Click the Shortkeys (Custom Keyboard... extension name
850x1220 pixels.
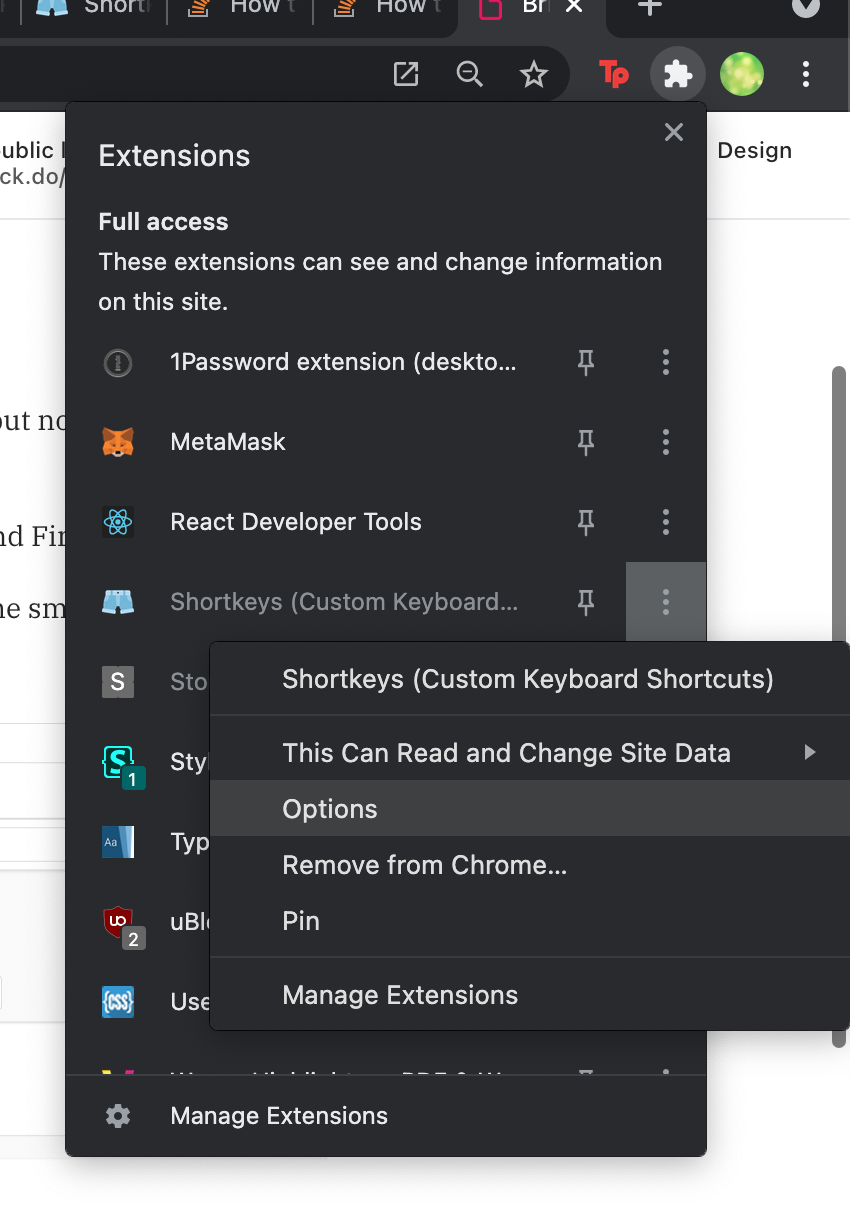344,602
